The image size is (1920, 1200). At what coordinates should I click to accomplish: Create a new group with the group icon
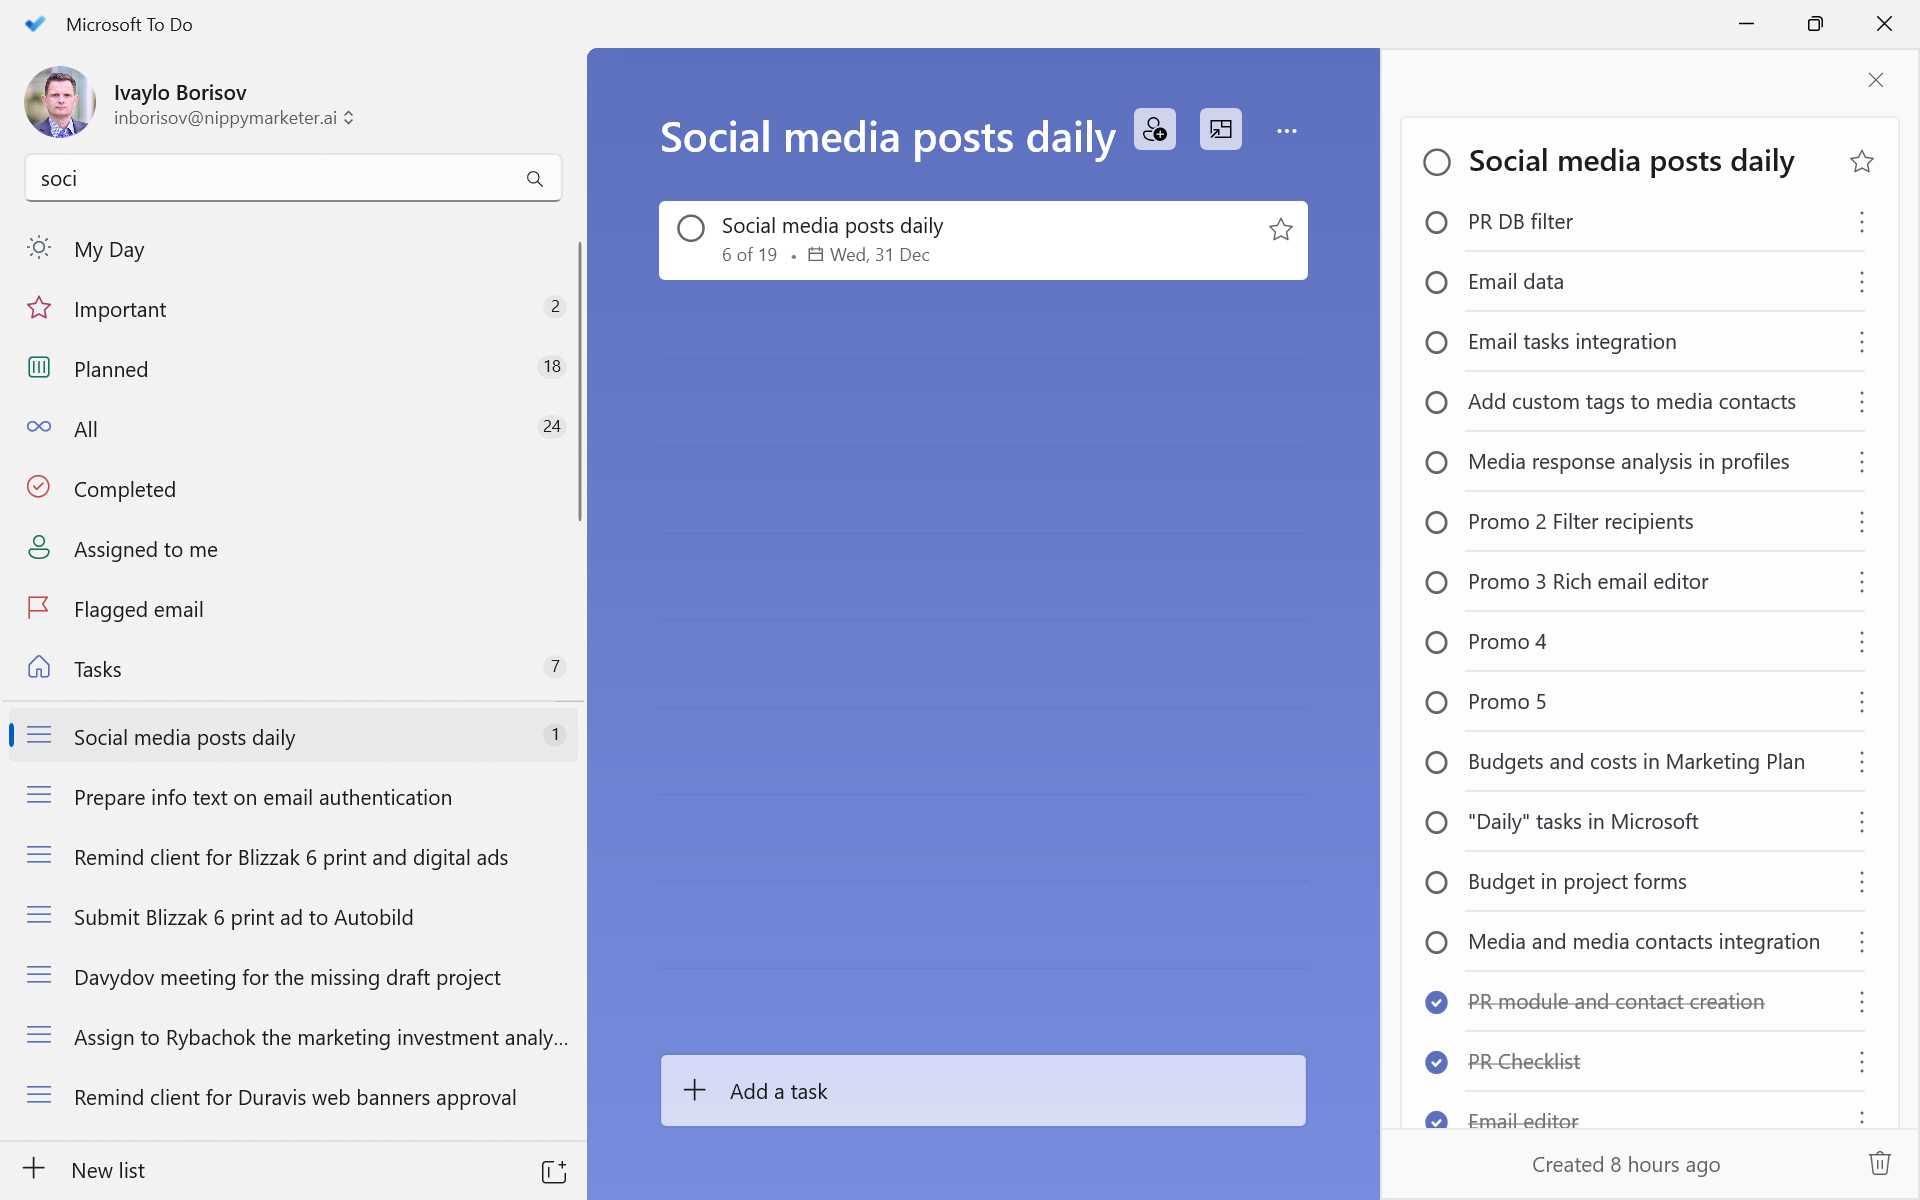click(x=553, y=1170)
